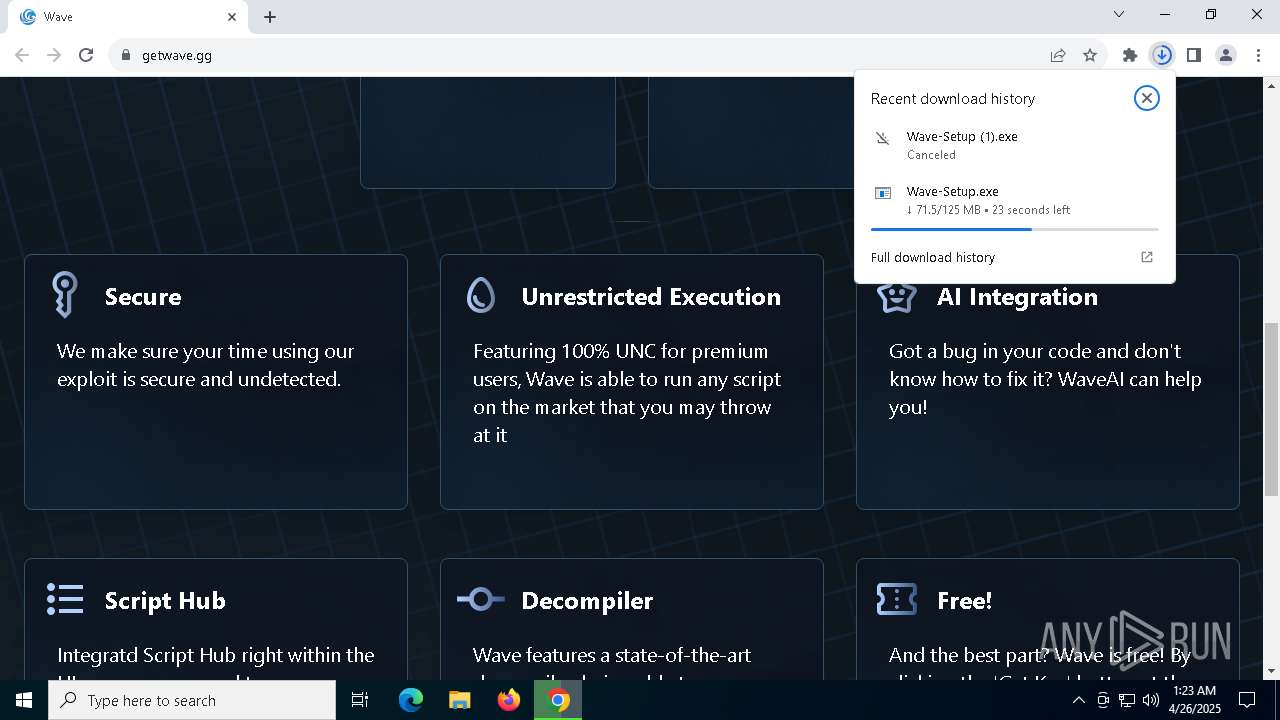Click the lock icon in address bar
The width and height of the screenshot is (1280, 720).
tap(126, 55)
